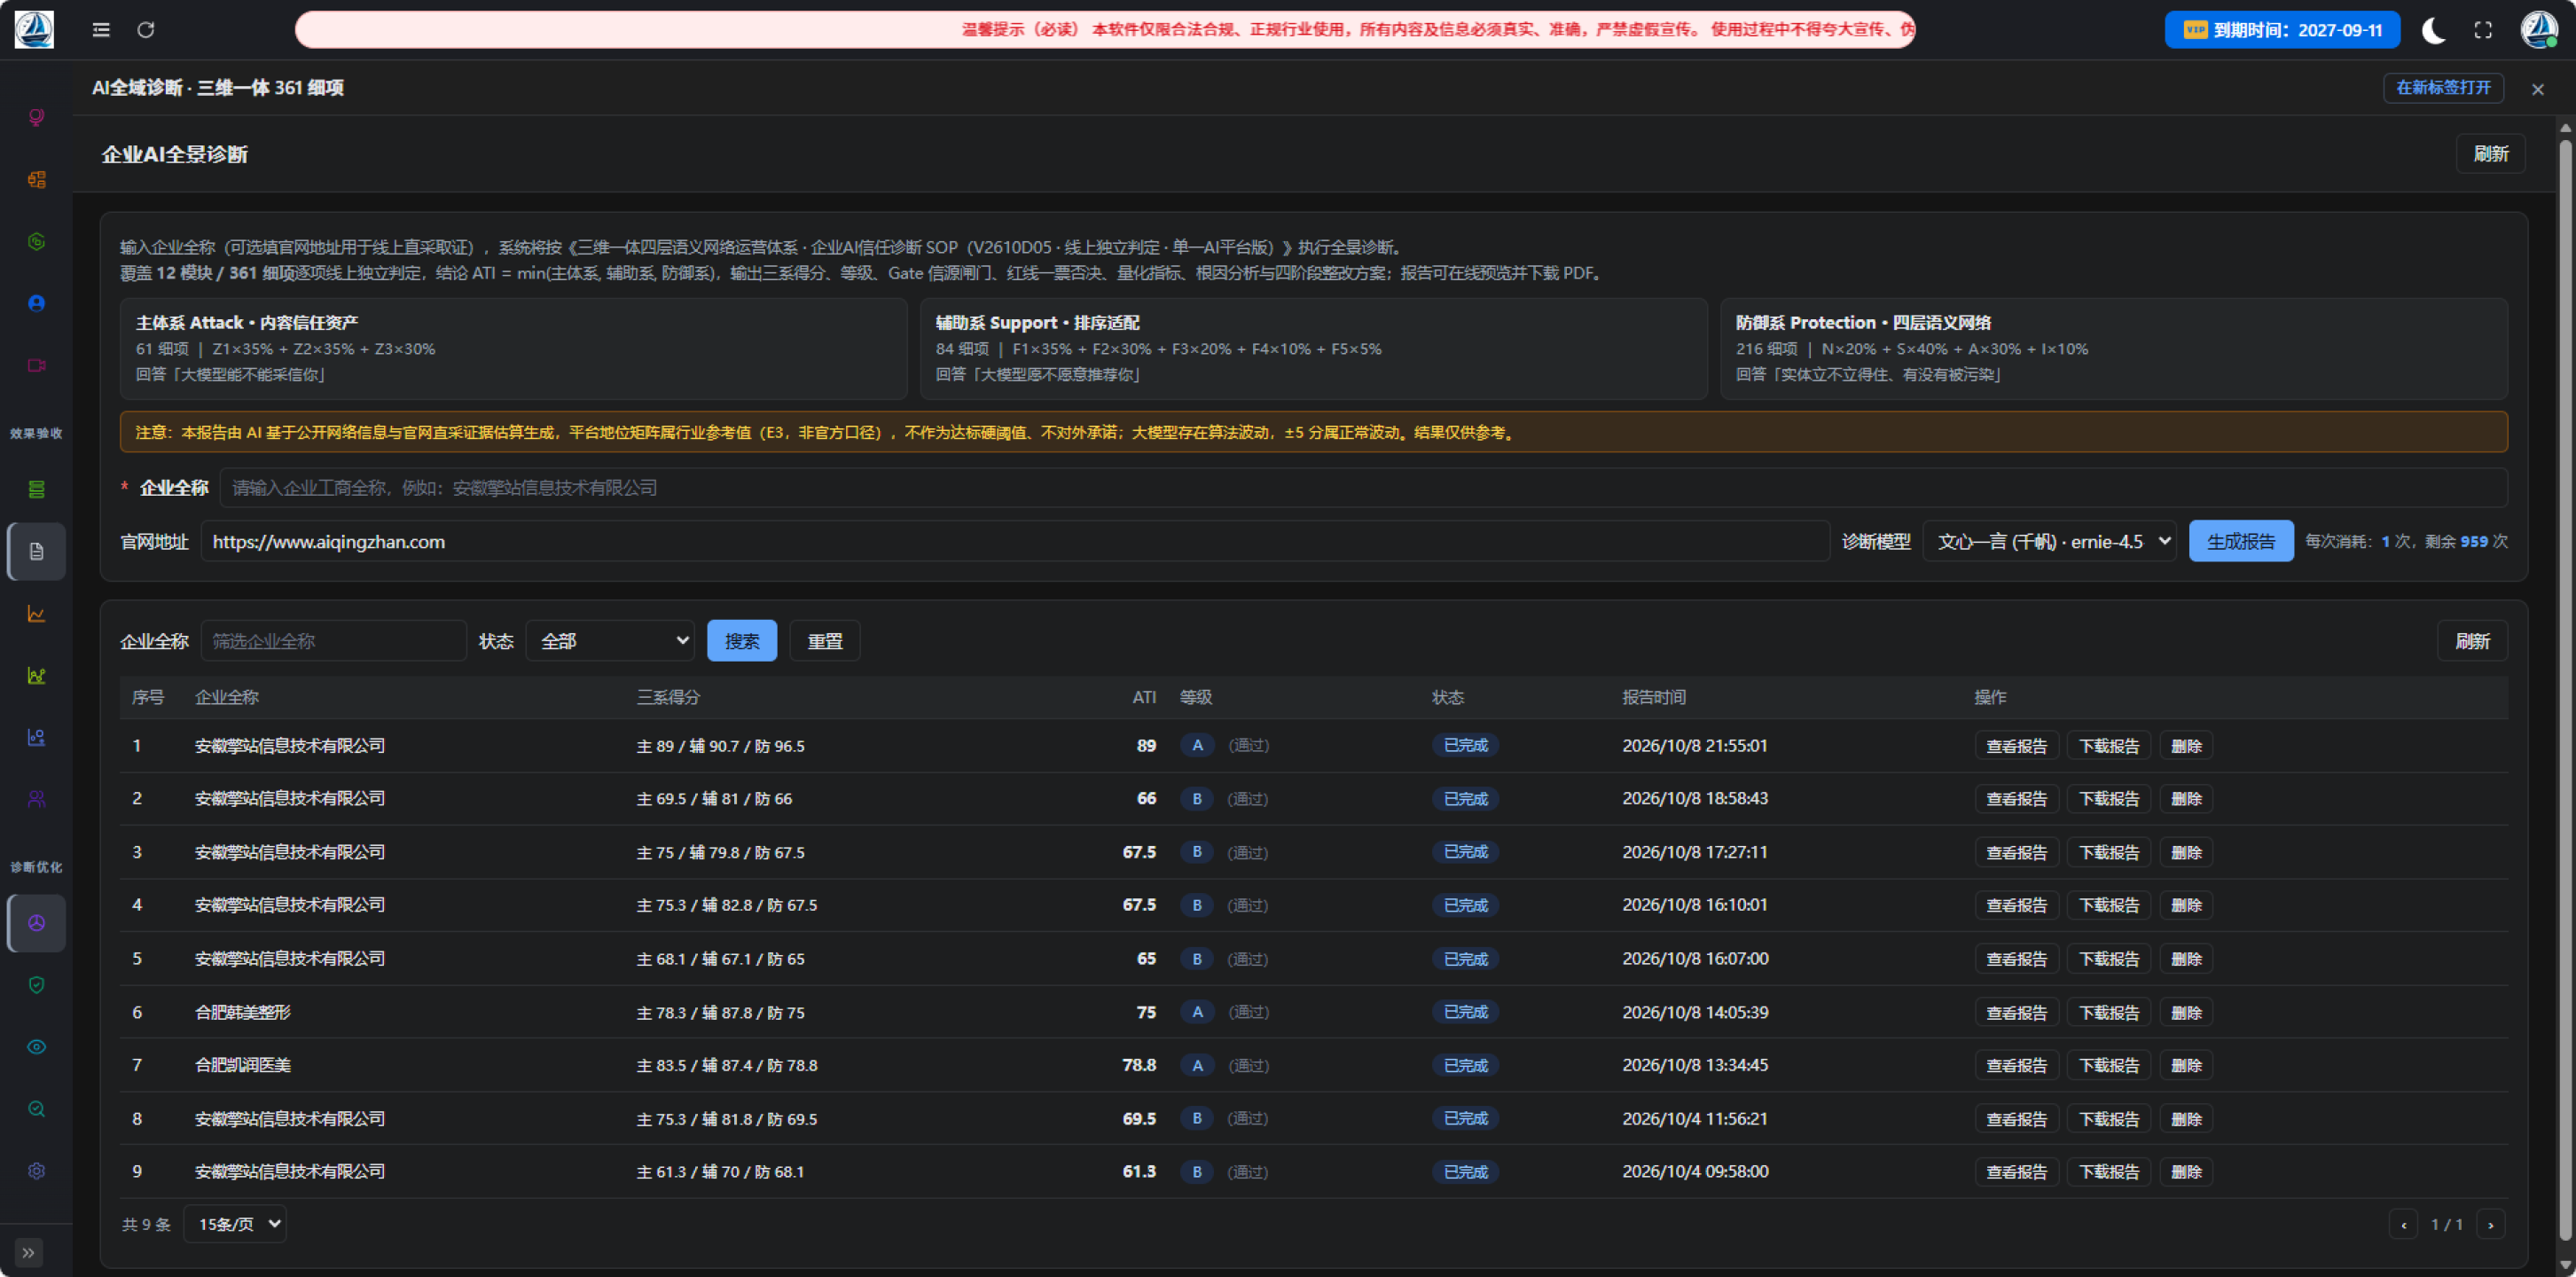Click the next page arrow in pagination
2576x1277 pixels.
click(x=2490, y=1224)
